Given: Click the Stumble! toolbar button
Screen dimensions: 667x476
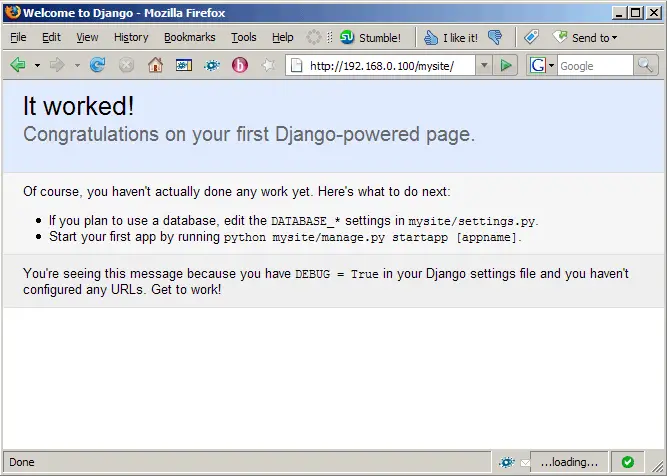Looking at the screenshot, I should pyautogui.click(x=370, y=37).
